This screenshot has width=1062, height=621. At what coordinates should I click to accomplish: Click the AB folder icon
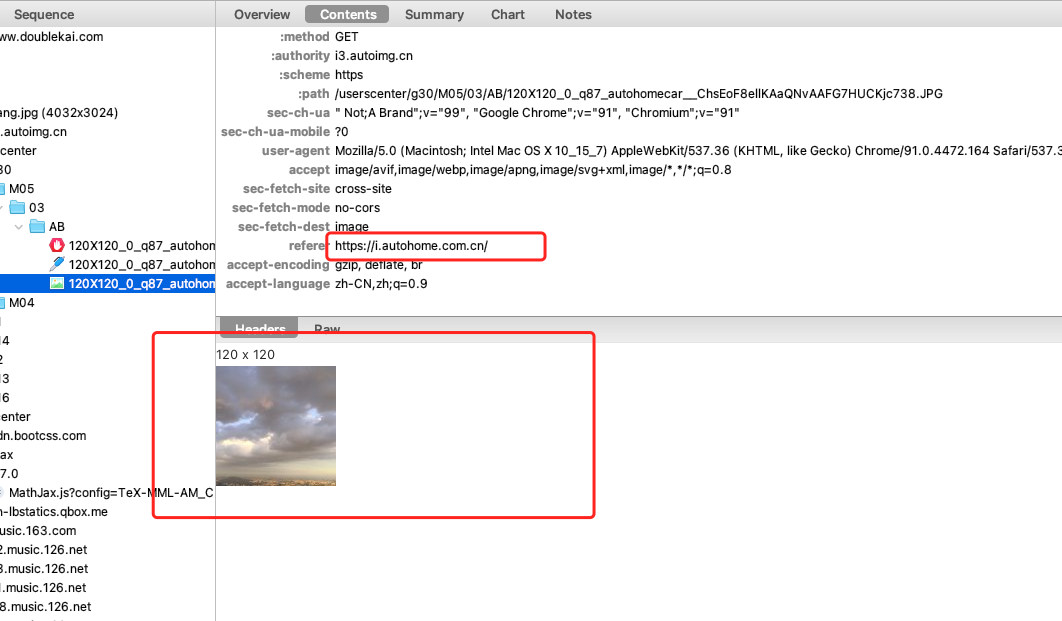[x=37, y=227]
